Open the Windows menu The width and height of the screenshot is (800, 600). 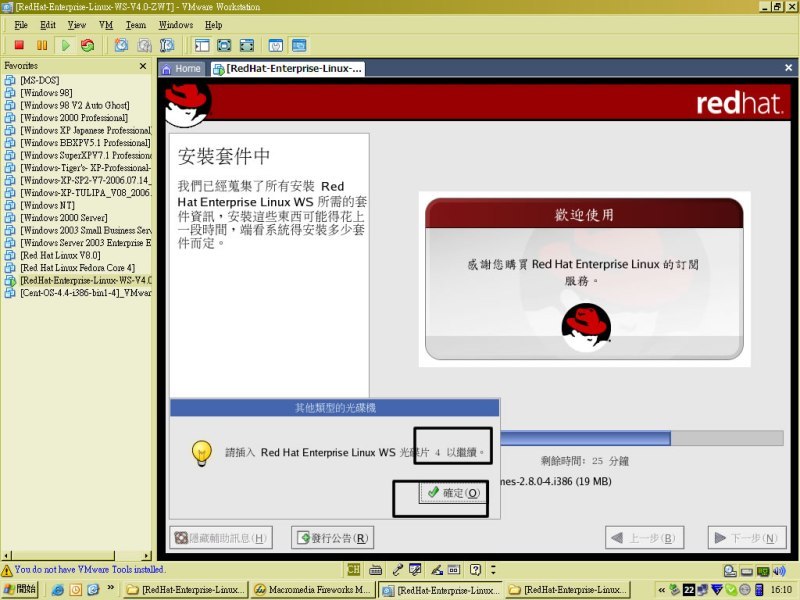(176, 25)
